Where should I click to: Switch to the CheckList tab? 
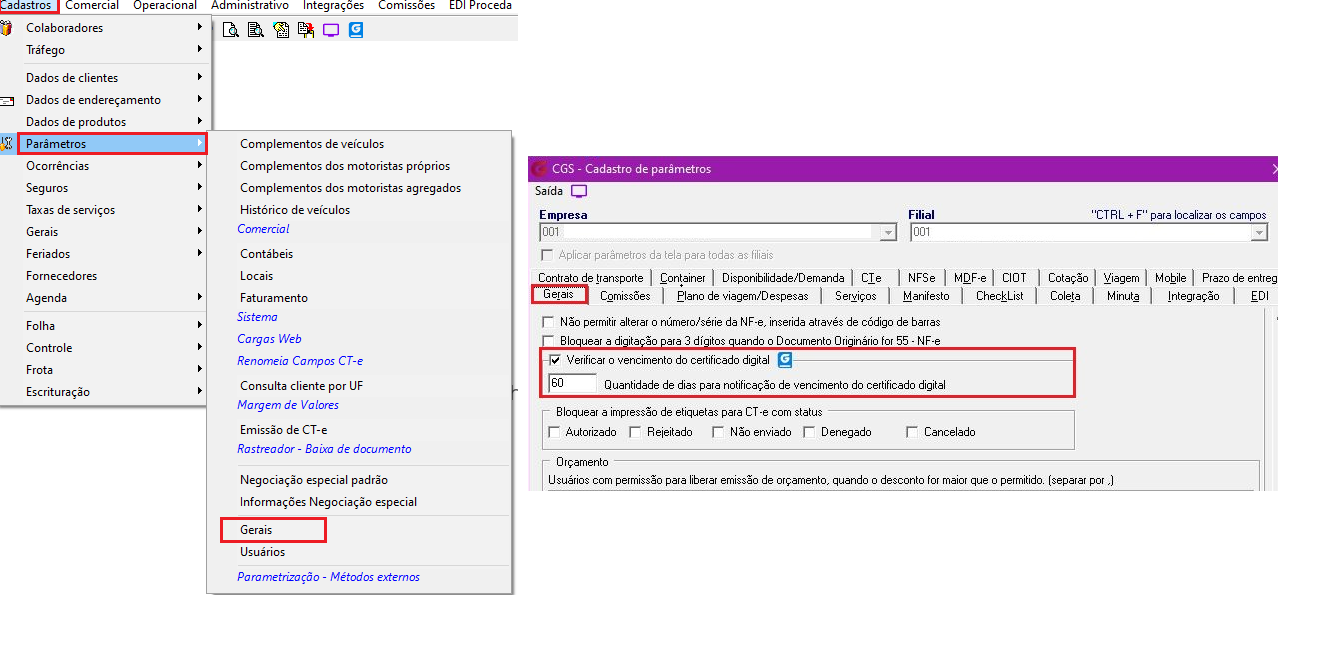[x=1000, y=296]
